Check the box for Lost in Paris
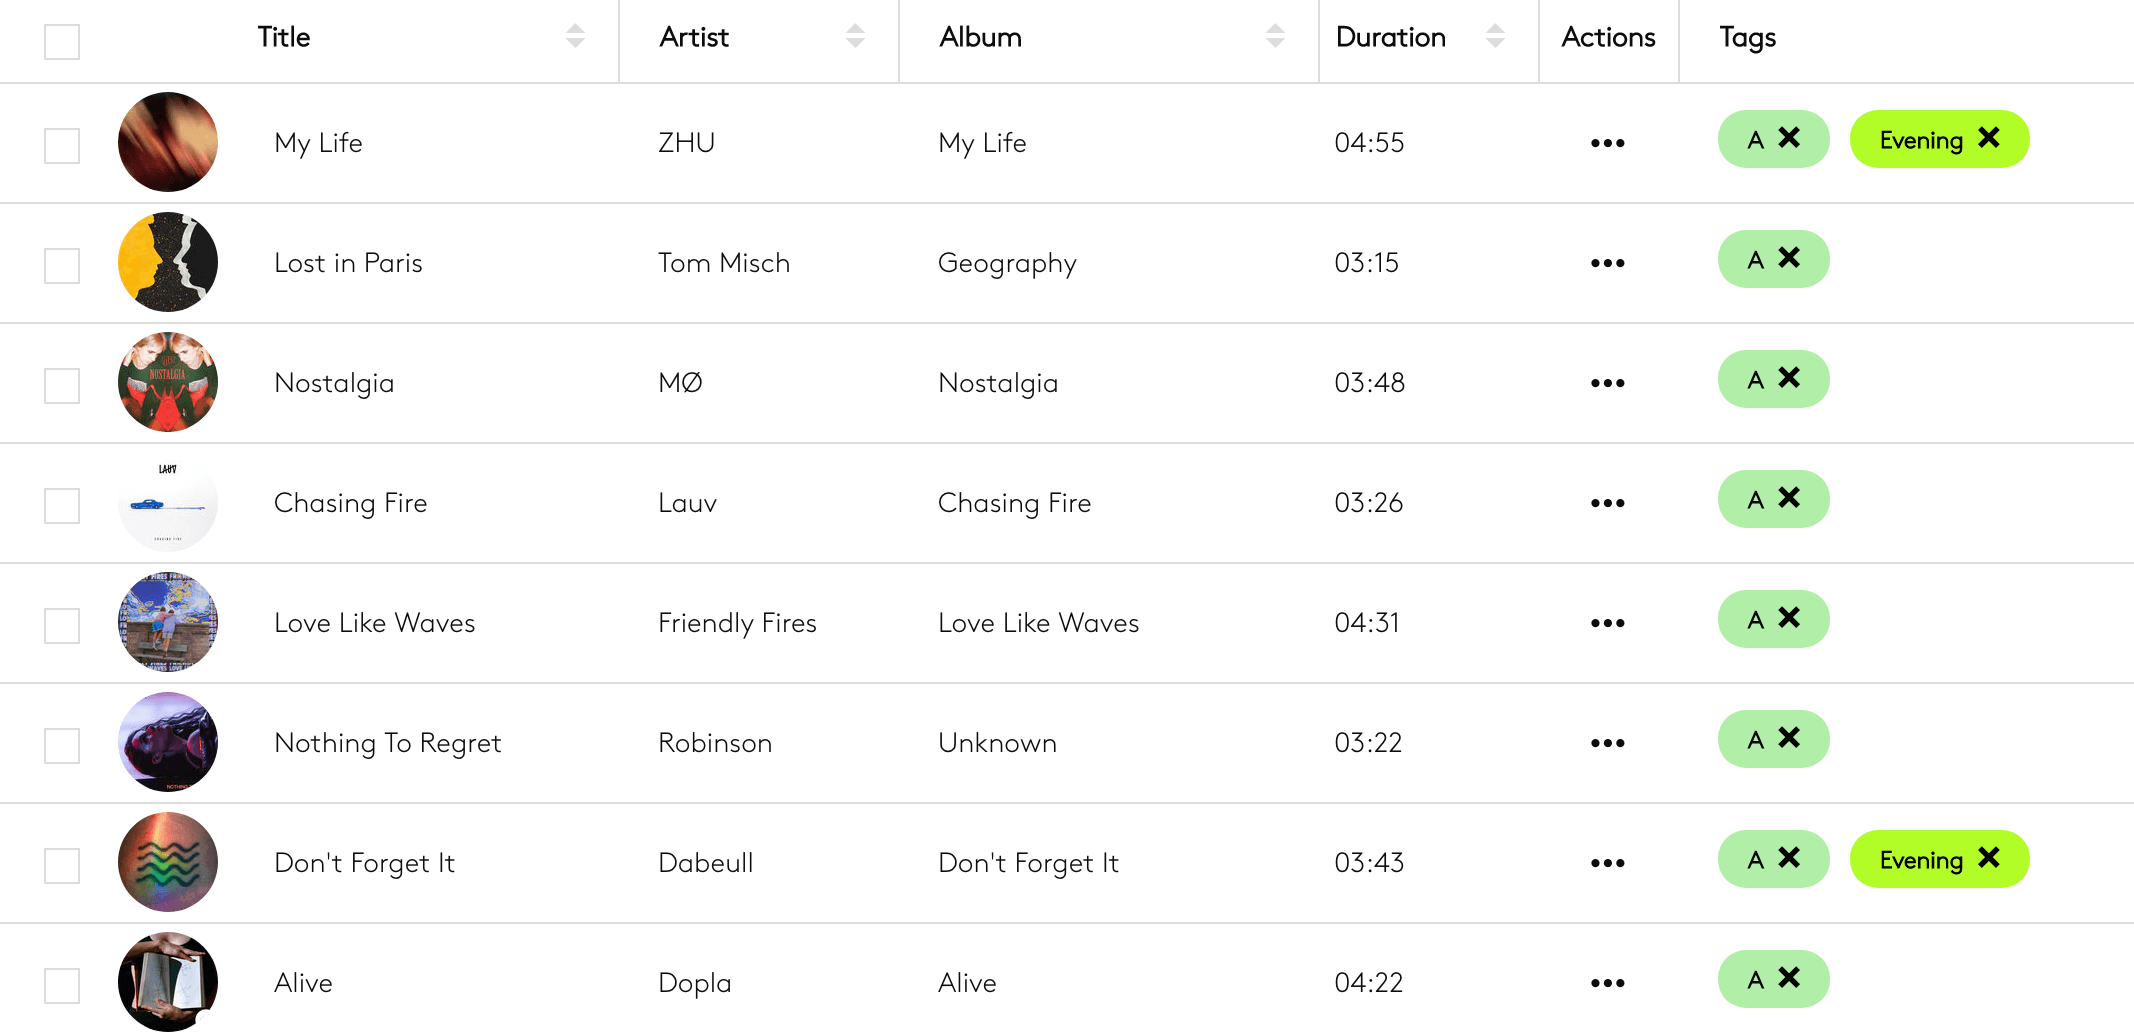This screenshot has height=1036, width=2134. pos(62,266)
